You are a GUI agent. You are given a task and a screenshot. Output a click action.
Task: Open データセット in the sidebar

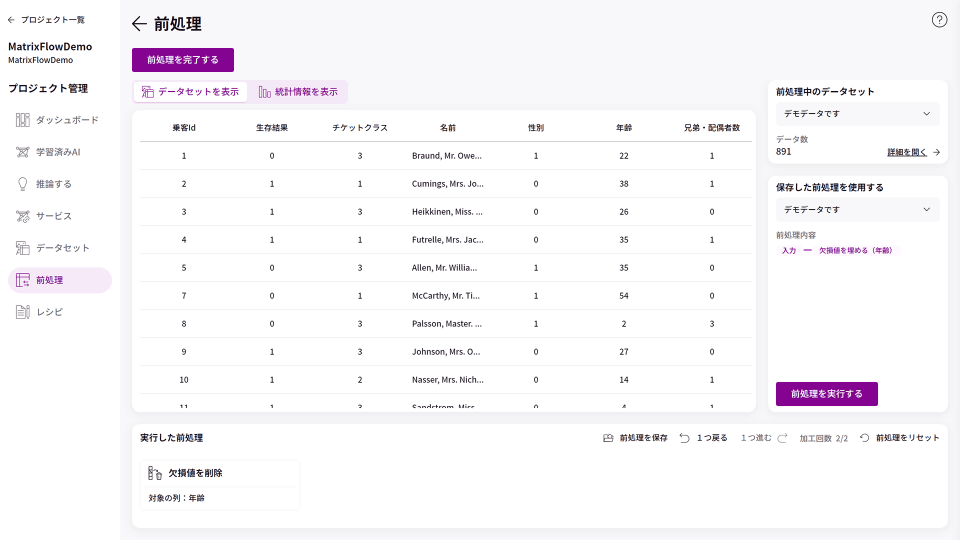tap(60, 248)
